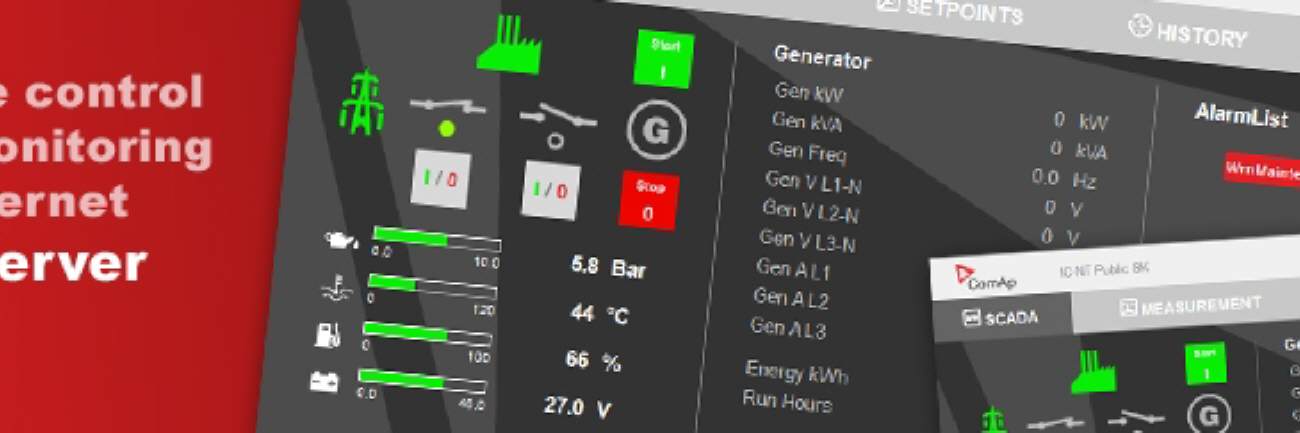Viewport: 1300px width, 433px height.
Task: Switch to the HISTORY tab
Action: tap(1188, 31)
